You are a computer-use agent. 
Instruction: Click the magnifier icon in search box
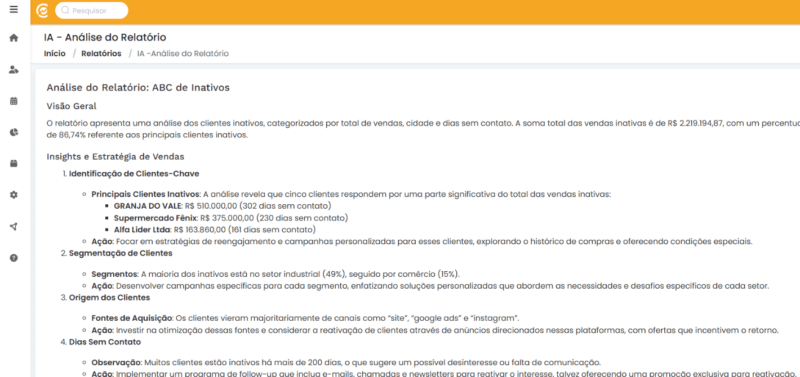[x=65, y=10]
